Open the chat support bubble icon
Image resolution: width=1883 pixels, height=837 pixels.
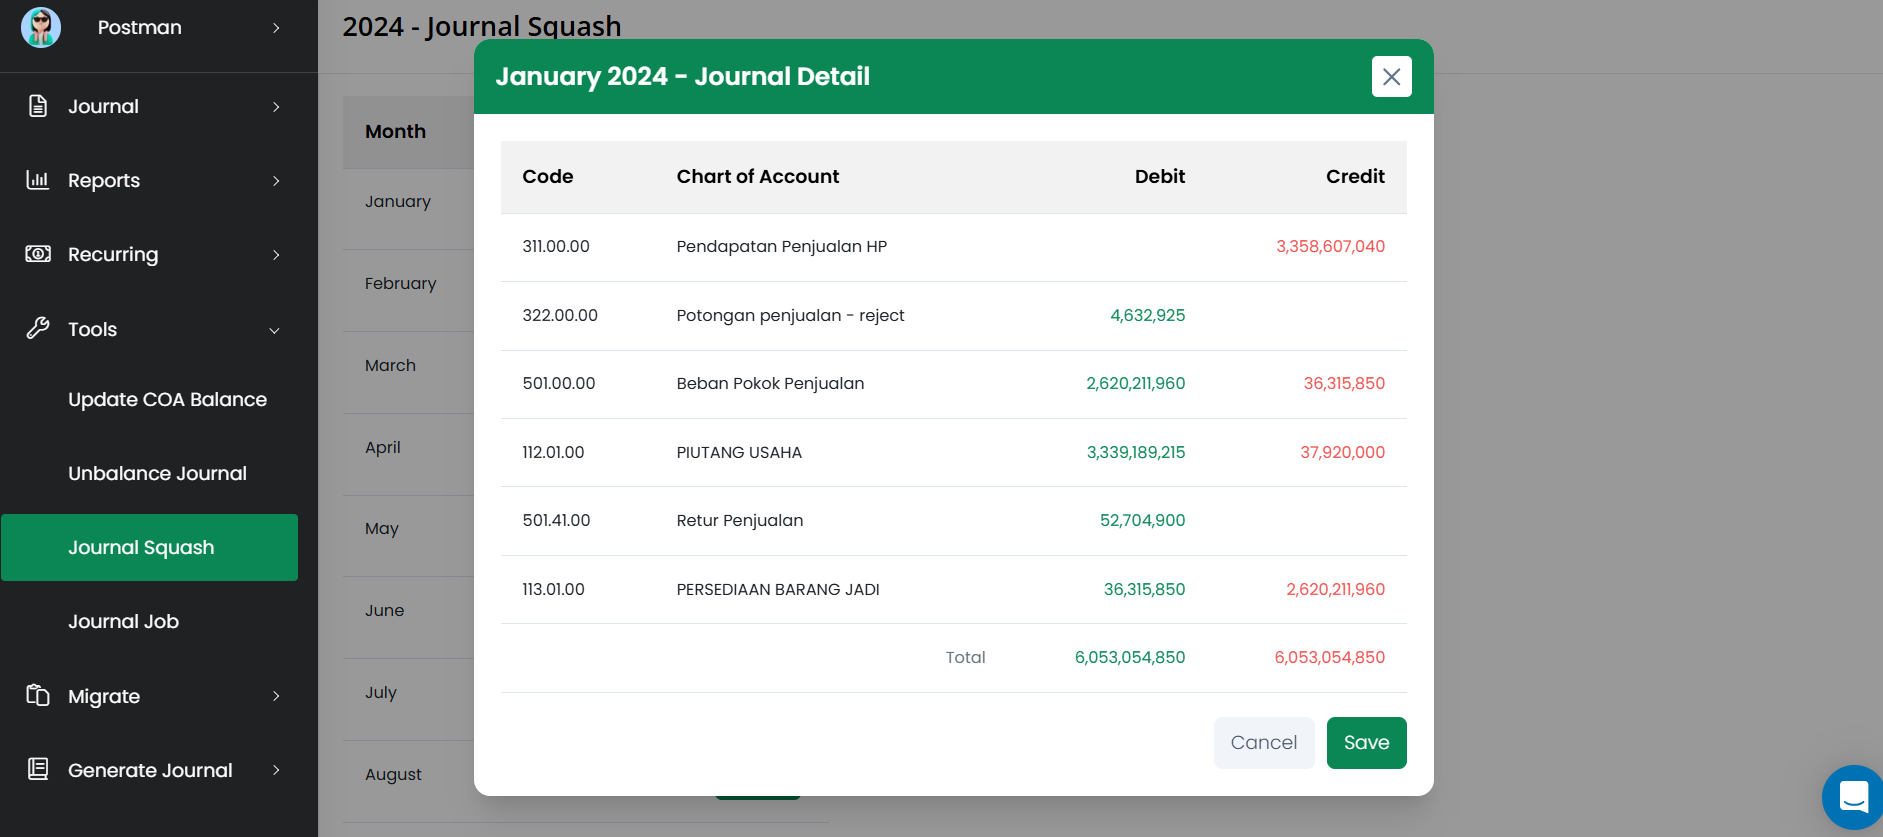[x=1853, y=797]
